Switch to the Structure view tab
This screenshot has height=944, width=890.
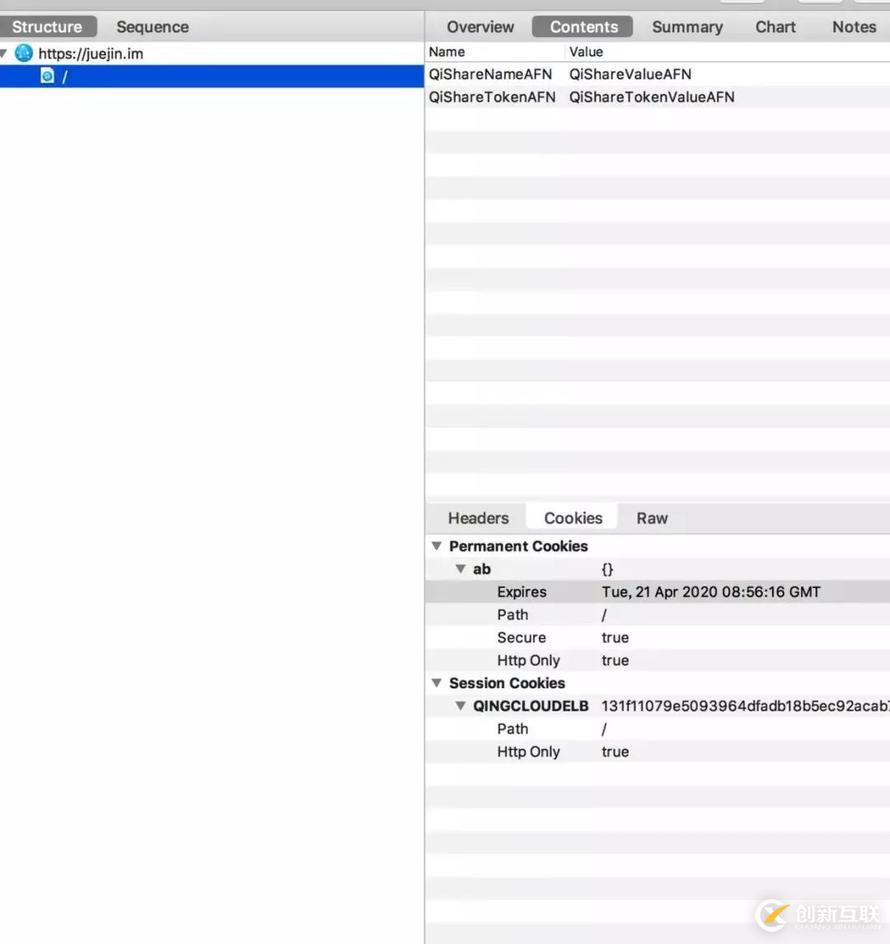click(x=48, y=27)
